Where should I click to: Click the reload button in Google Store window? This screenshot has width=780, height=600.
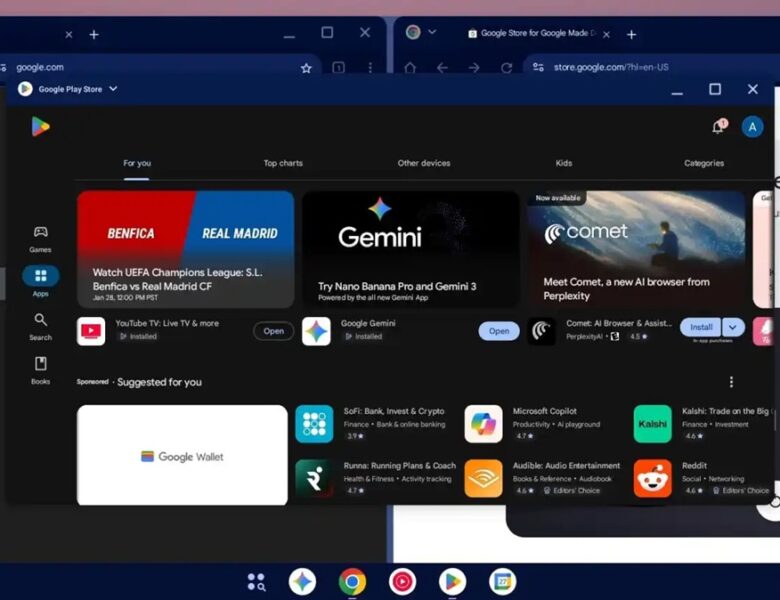click(x=506, y=68)
